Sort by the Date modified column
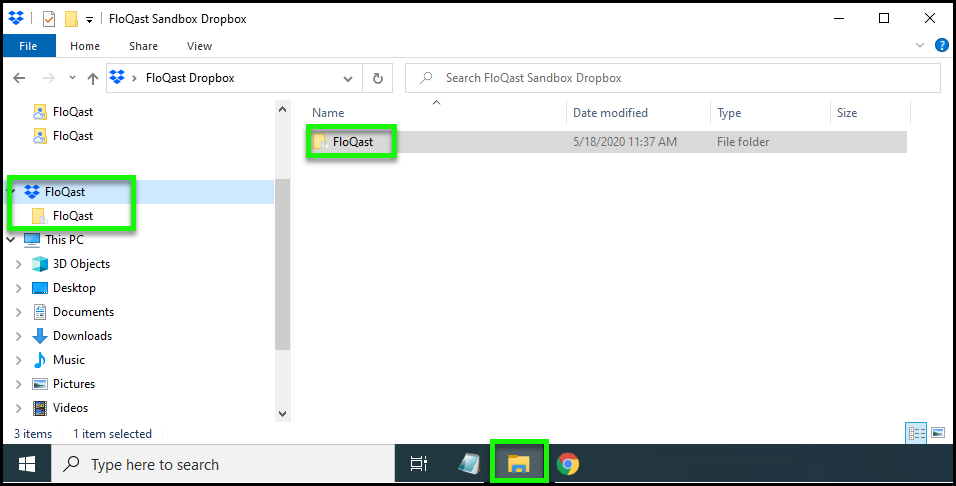Image resolution: width=956 pixels, height=486 pixels. [x=610, y=113]
